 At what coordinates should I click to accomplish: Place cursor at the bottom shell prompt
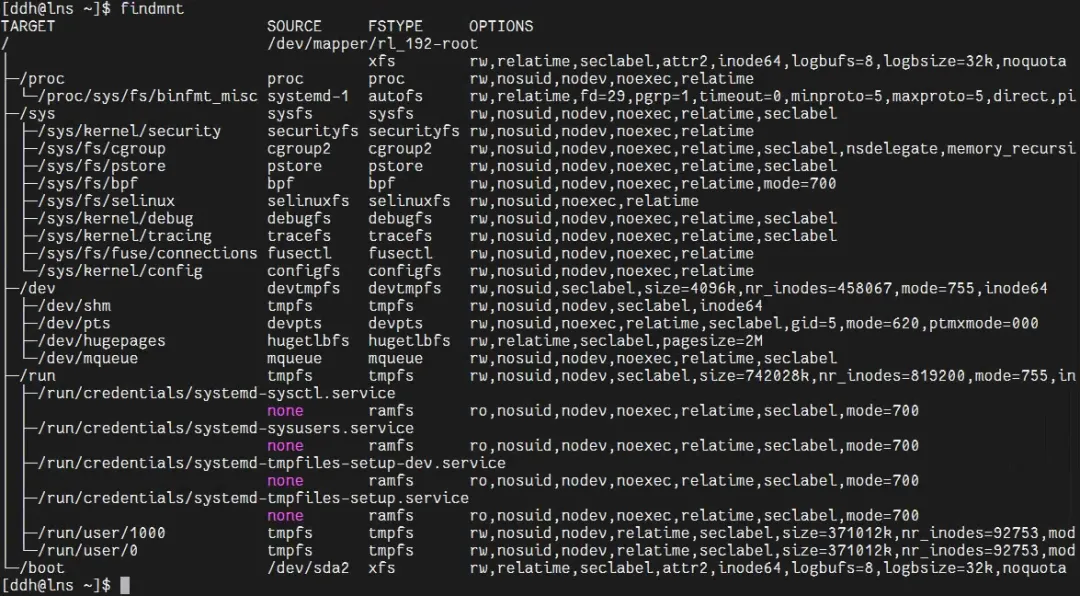(124, 585)
